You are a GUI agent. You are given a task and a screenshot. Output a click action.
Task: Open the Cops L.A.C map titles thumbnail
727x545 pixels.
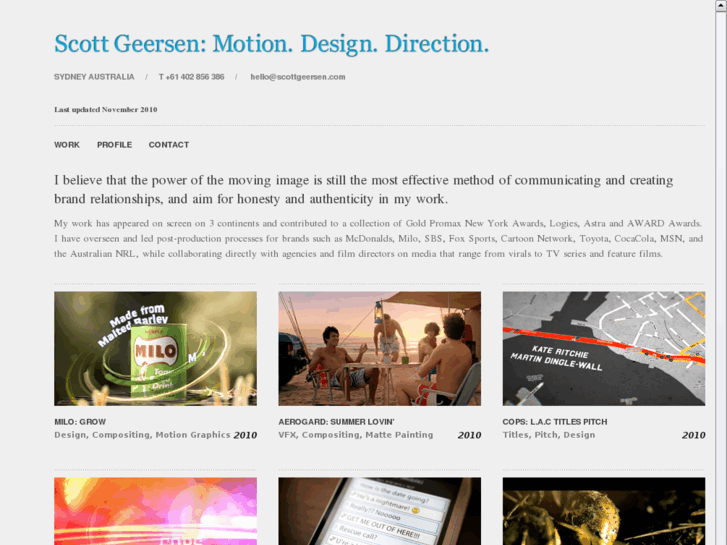(604, 348)
